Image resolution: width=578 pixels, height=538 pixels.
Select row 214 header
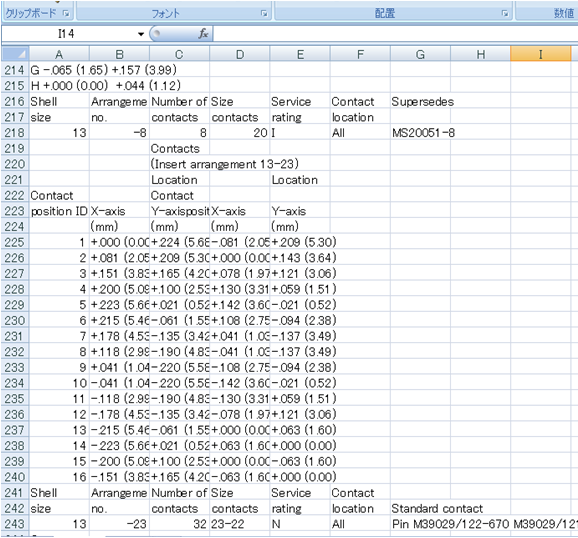pyautogui.click(x=15, y=70)
